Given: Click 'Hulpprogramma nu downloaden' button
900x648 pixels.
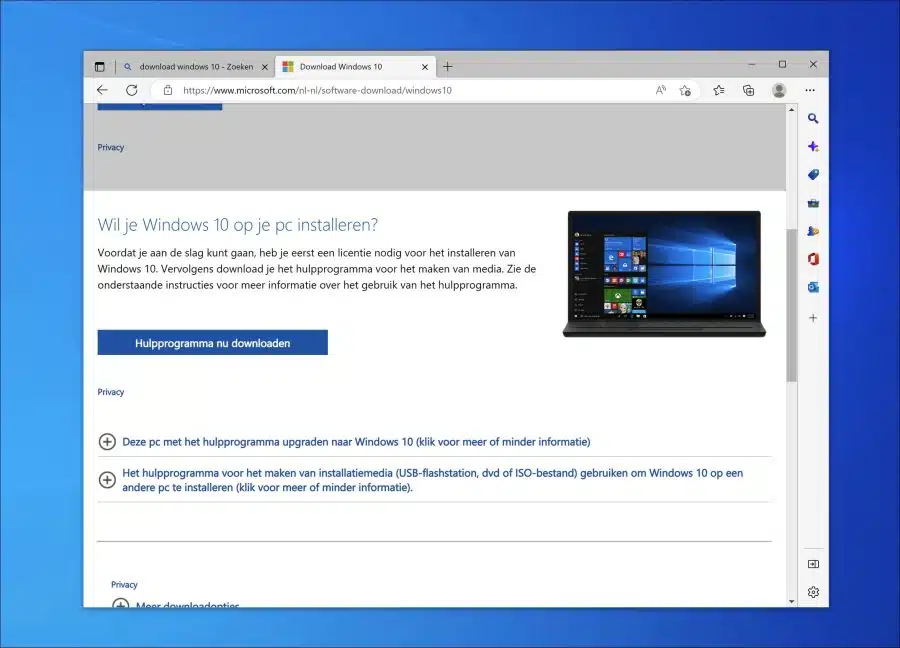Looking at the screenshot, I should click(x=212, y=343).
